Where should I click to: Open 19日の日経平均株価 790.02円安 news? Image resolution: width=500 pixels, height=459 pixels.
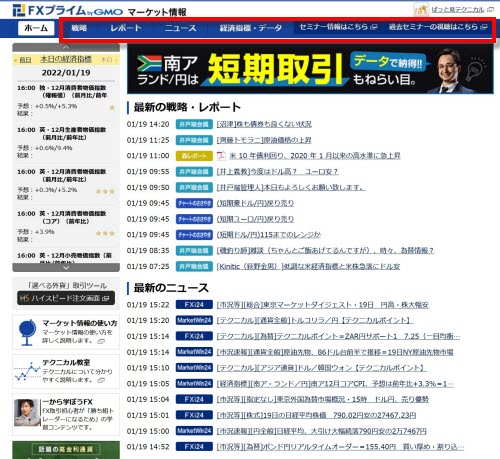click(x=316, y=415)
